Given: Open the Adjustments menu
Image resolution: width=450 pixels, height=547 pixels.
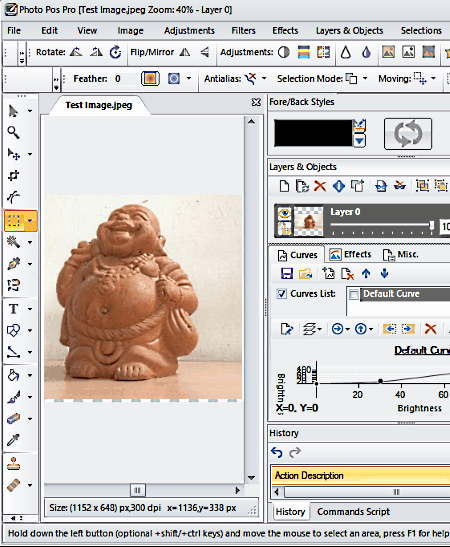Looking at the screenshot, I should [189, 31].
